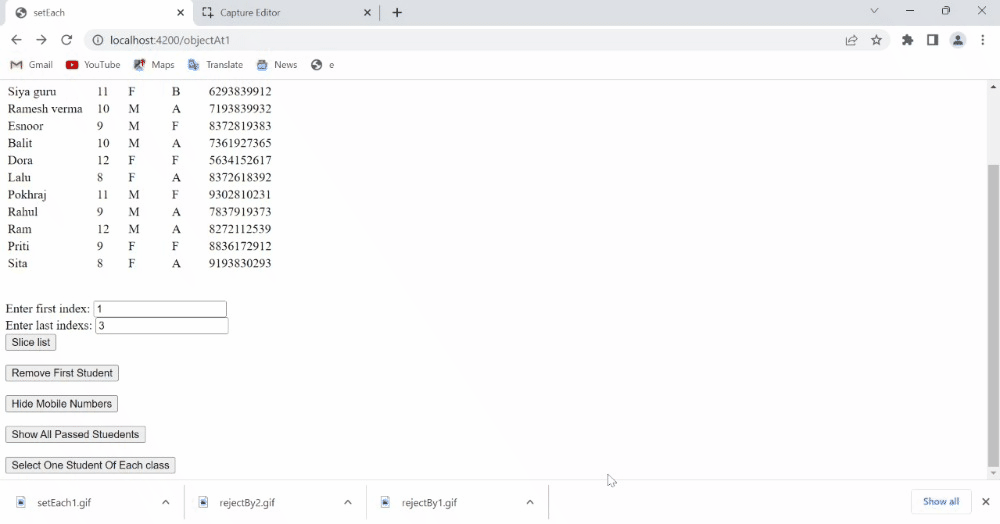Viewport: 1000px width, 524px height.
Task: Click the Hide Mobile Numbers button
Action: [x=62, y=404]
